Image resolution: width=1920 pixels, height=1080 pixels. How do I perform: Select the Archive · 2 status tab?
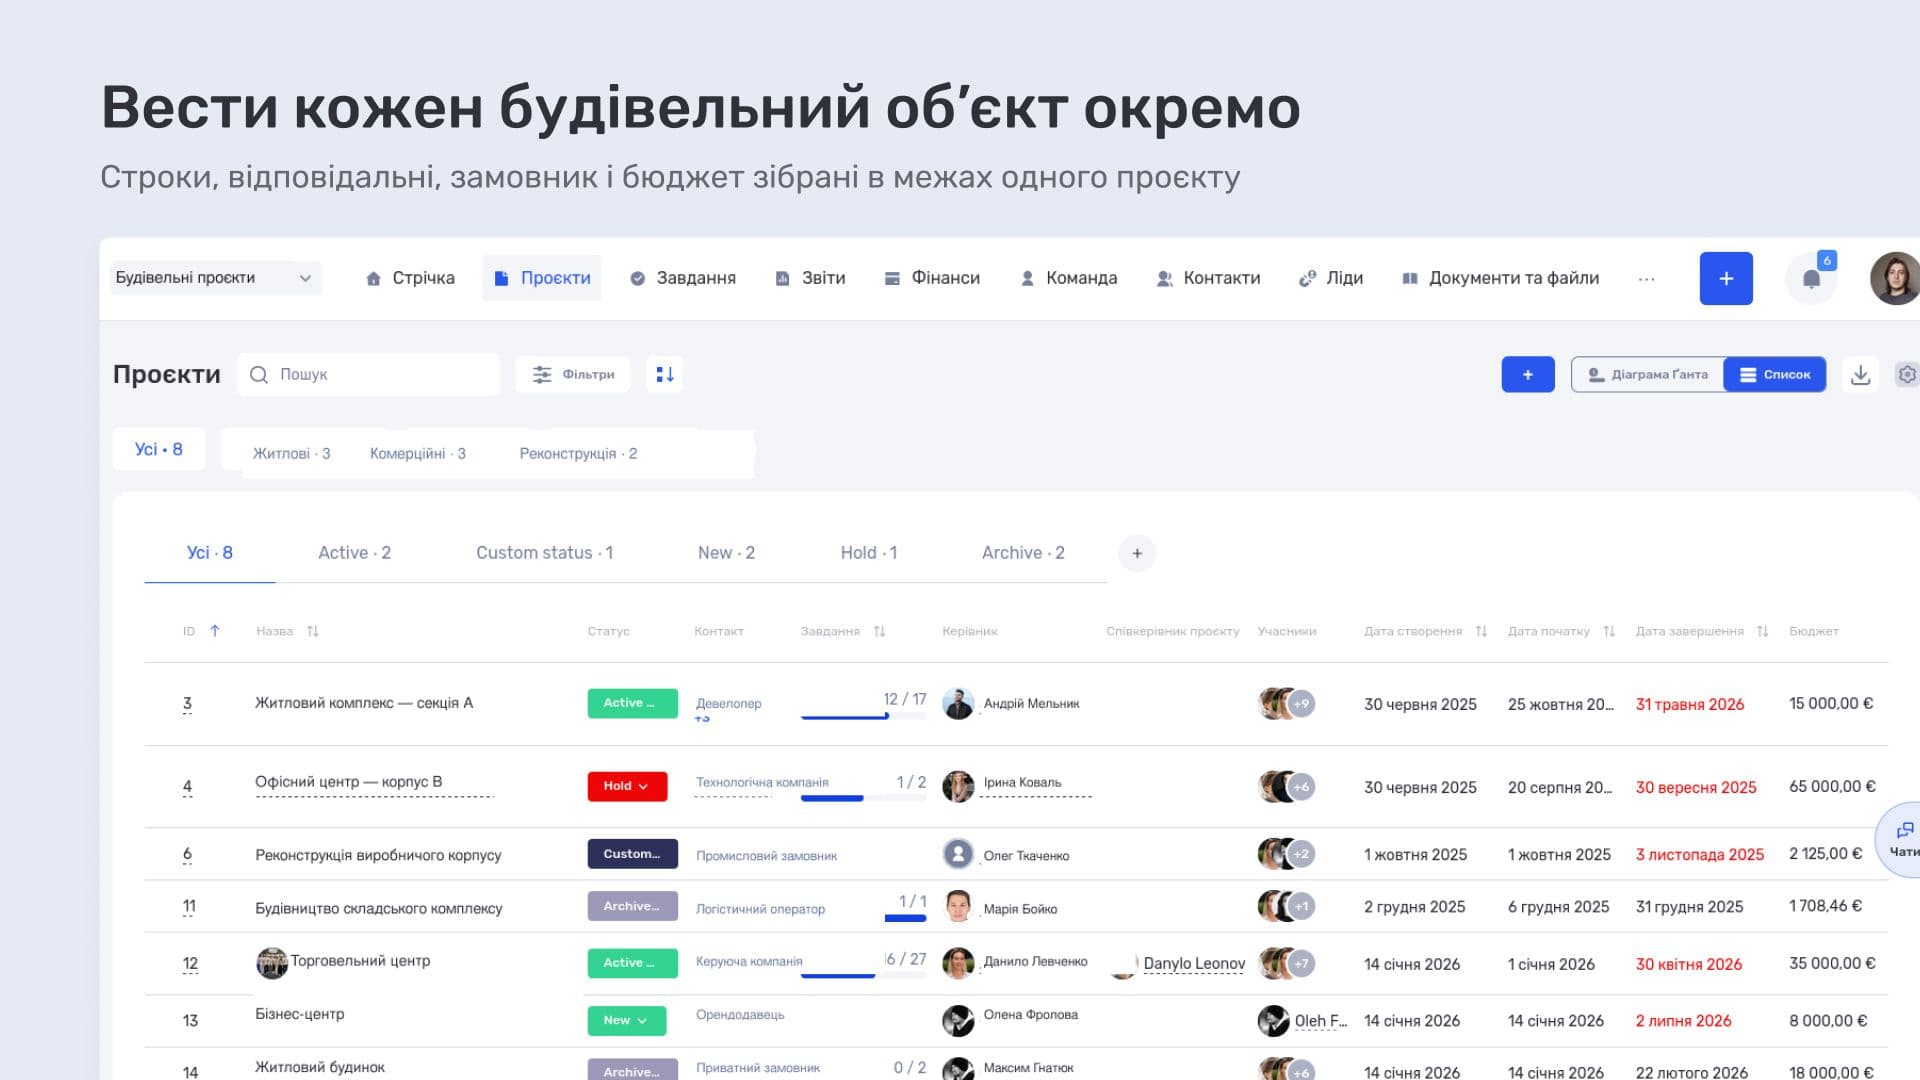coord(1023,553)
